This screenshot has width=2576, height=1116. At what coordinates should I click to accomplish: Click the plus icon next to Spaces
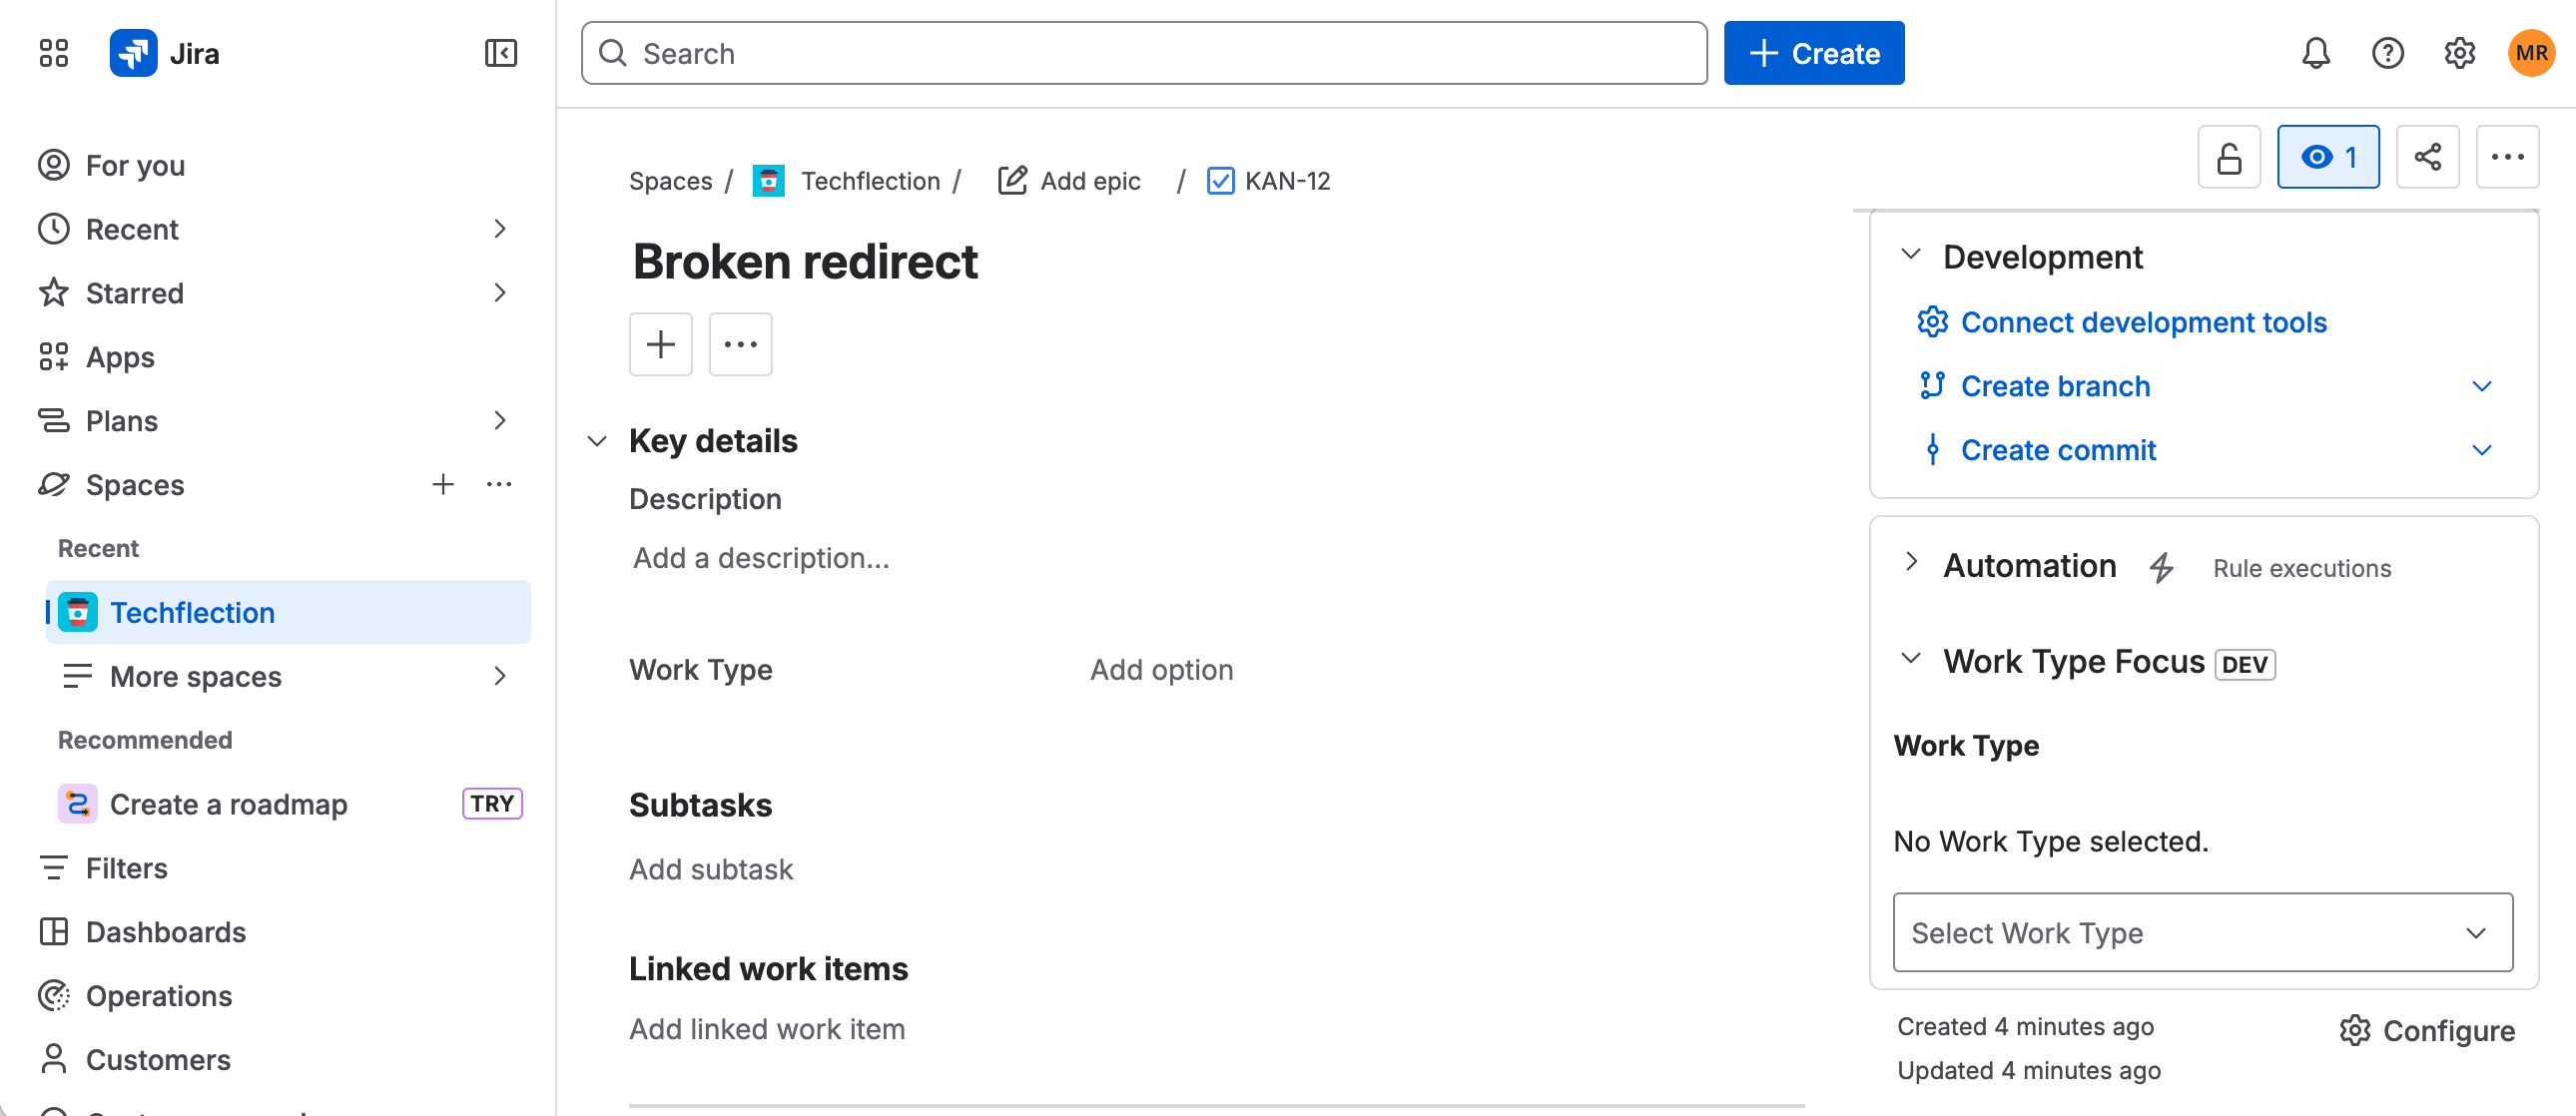443,484
